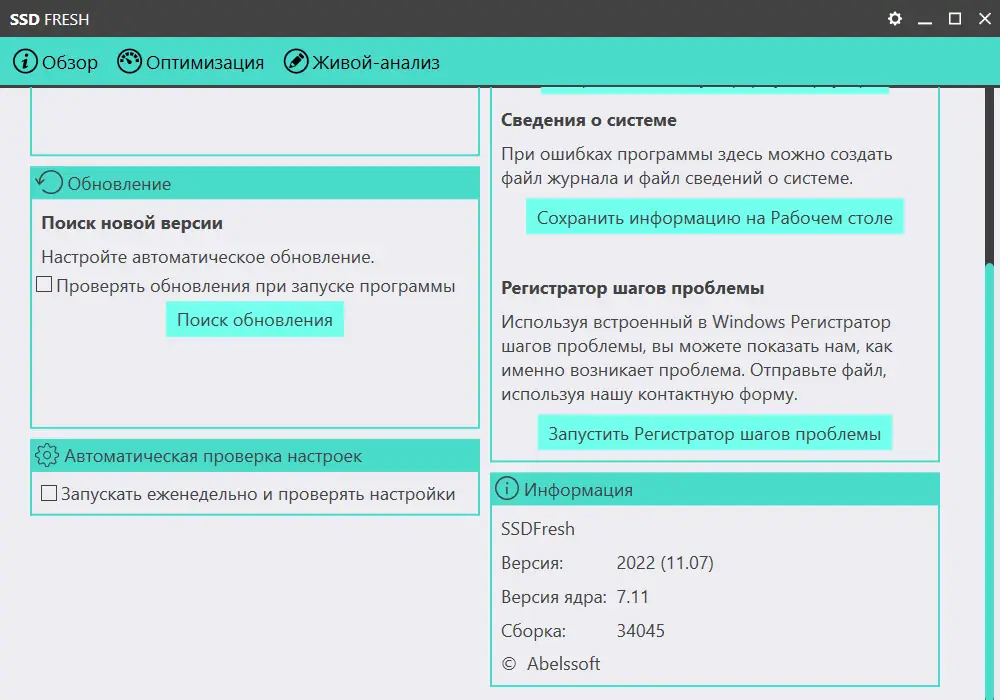This screenshot has height=700, width=1000.
Task: Click the info icon next to Обзор
Action: tap(25, 61)
